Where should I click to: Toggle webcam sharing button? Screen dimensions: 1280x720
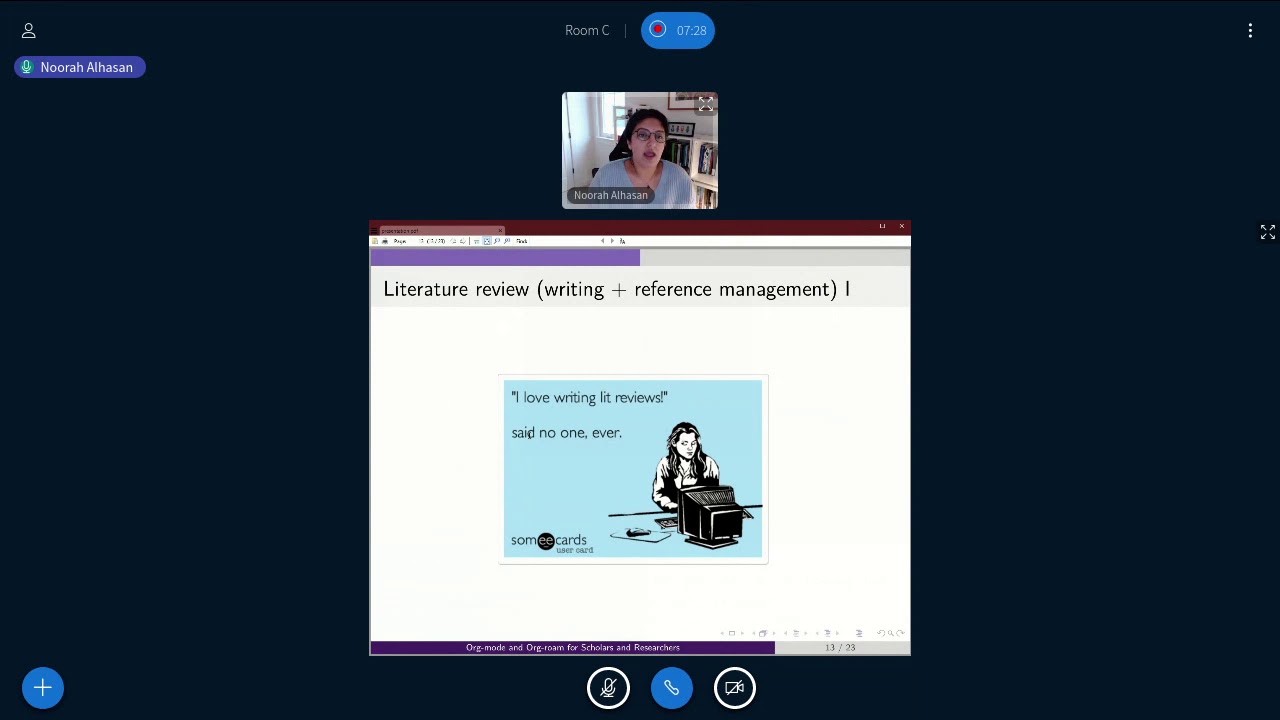pyautogui.click(x=734, y=688)
